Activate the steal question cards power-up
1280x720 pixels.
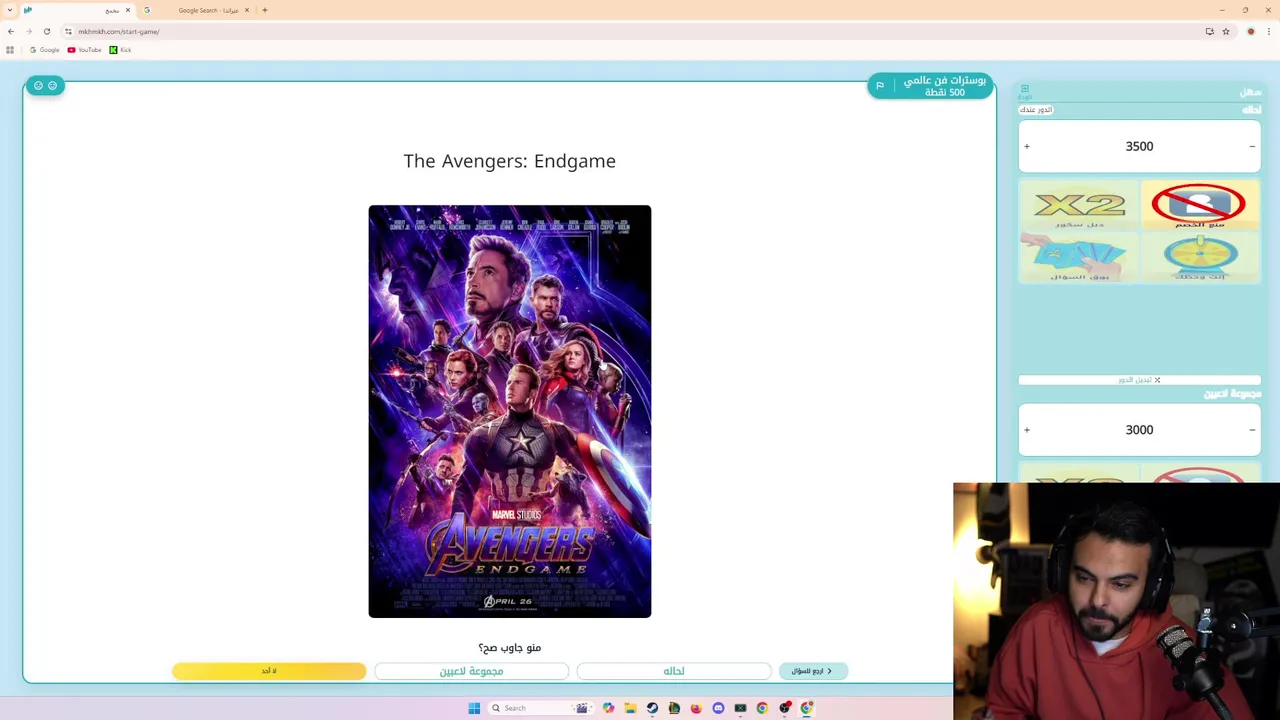tap(1079, 258)
